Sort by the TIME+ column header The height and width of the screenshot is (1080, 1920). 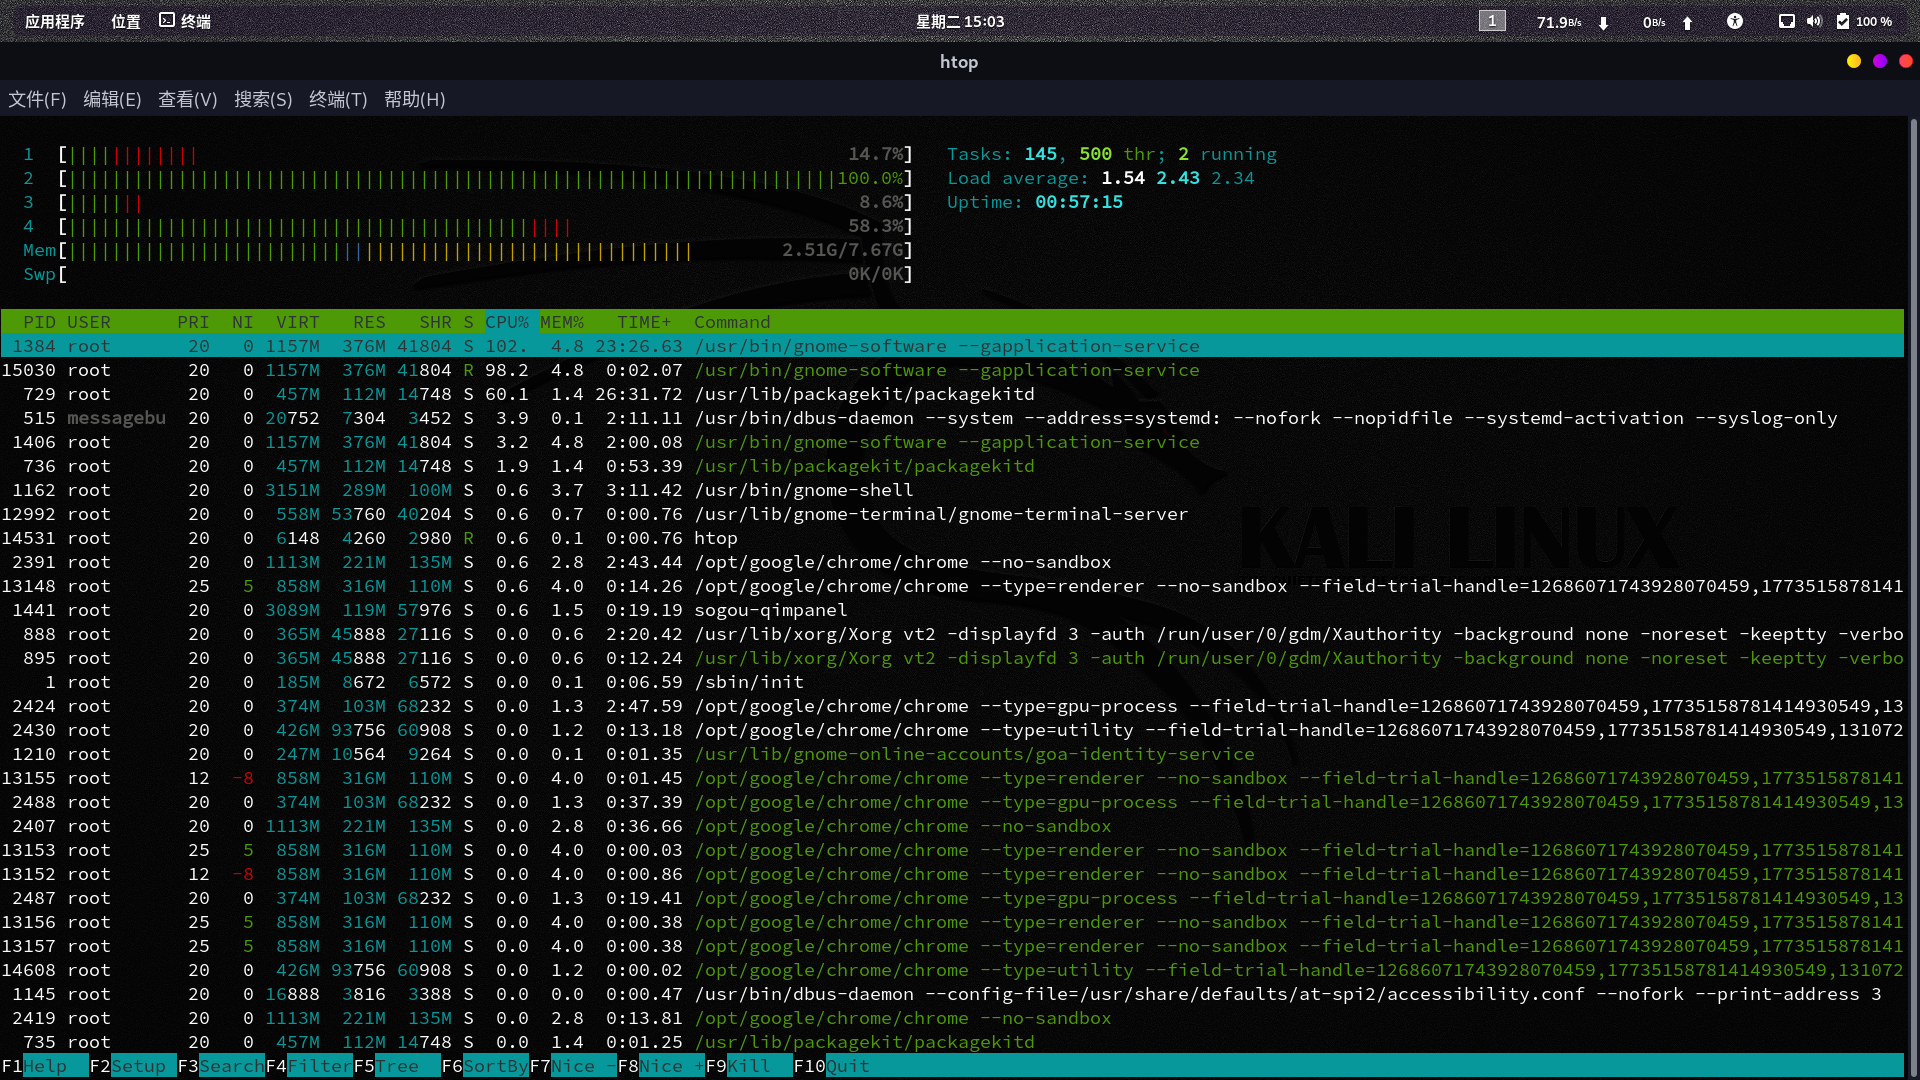click(644, 322)
